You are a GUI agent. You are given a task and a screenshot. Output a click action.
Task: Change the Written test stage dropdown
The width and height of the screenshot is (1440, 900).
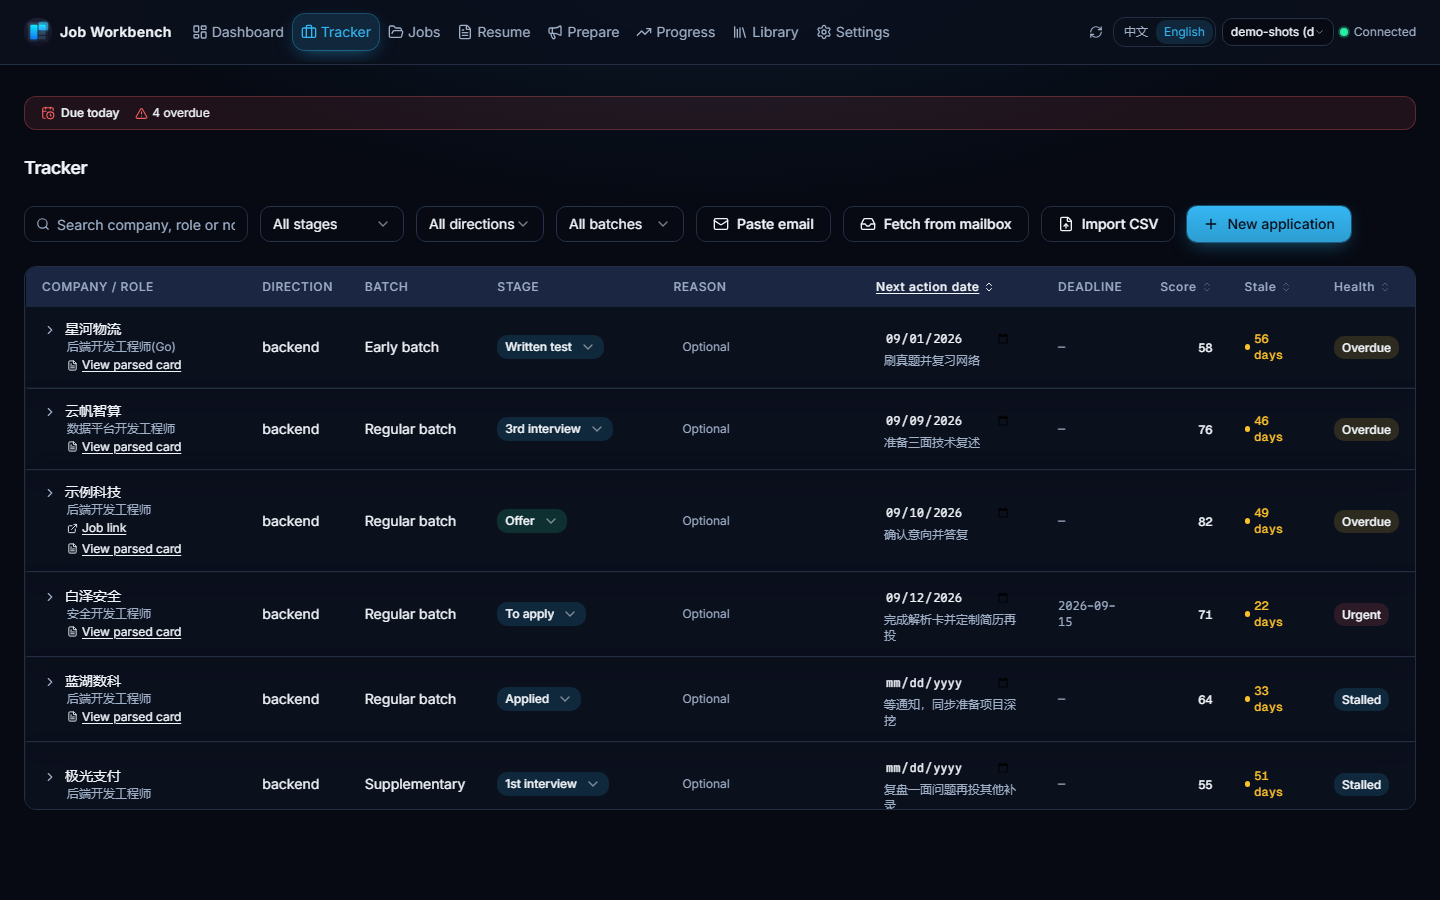pyautogui.click(x=550, y=347)
